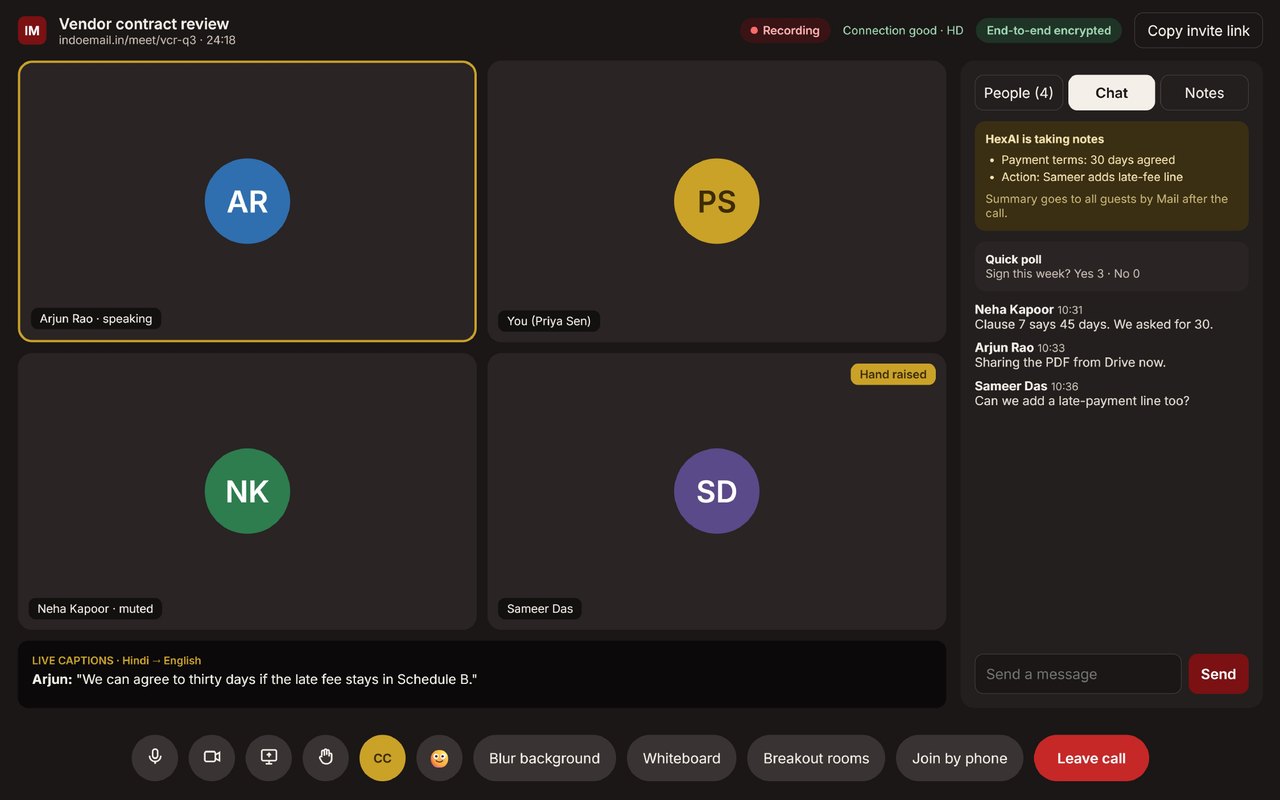Leave the call with the red button
This screenshot has height=800, width=1280.
(1091, 758)
